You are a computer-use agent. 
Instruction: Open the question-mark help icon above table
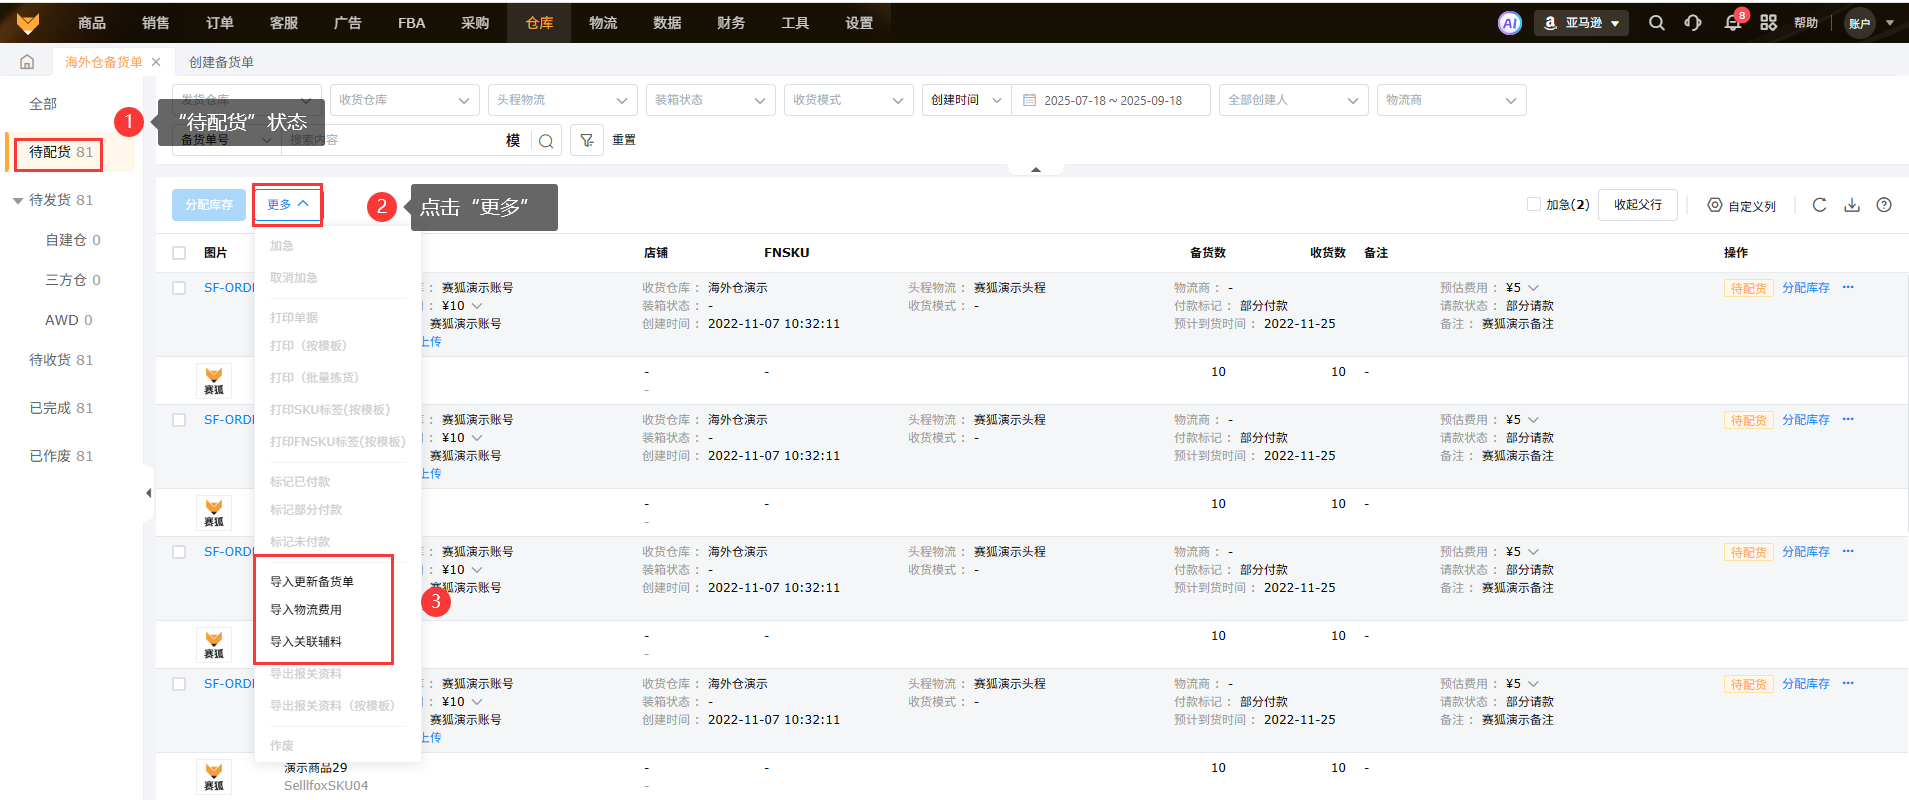click(1884, 205)
